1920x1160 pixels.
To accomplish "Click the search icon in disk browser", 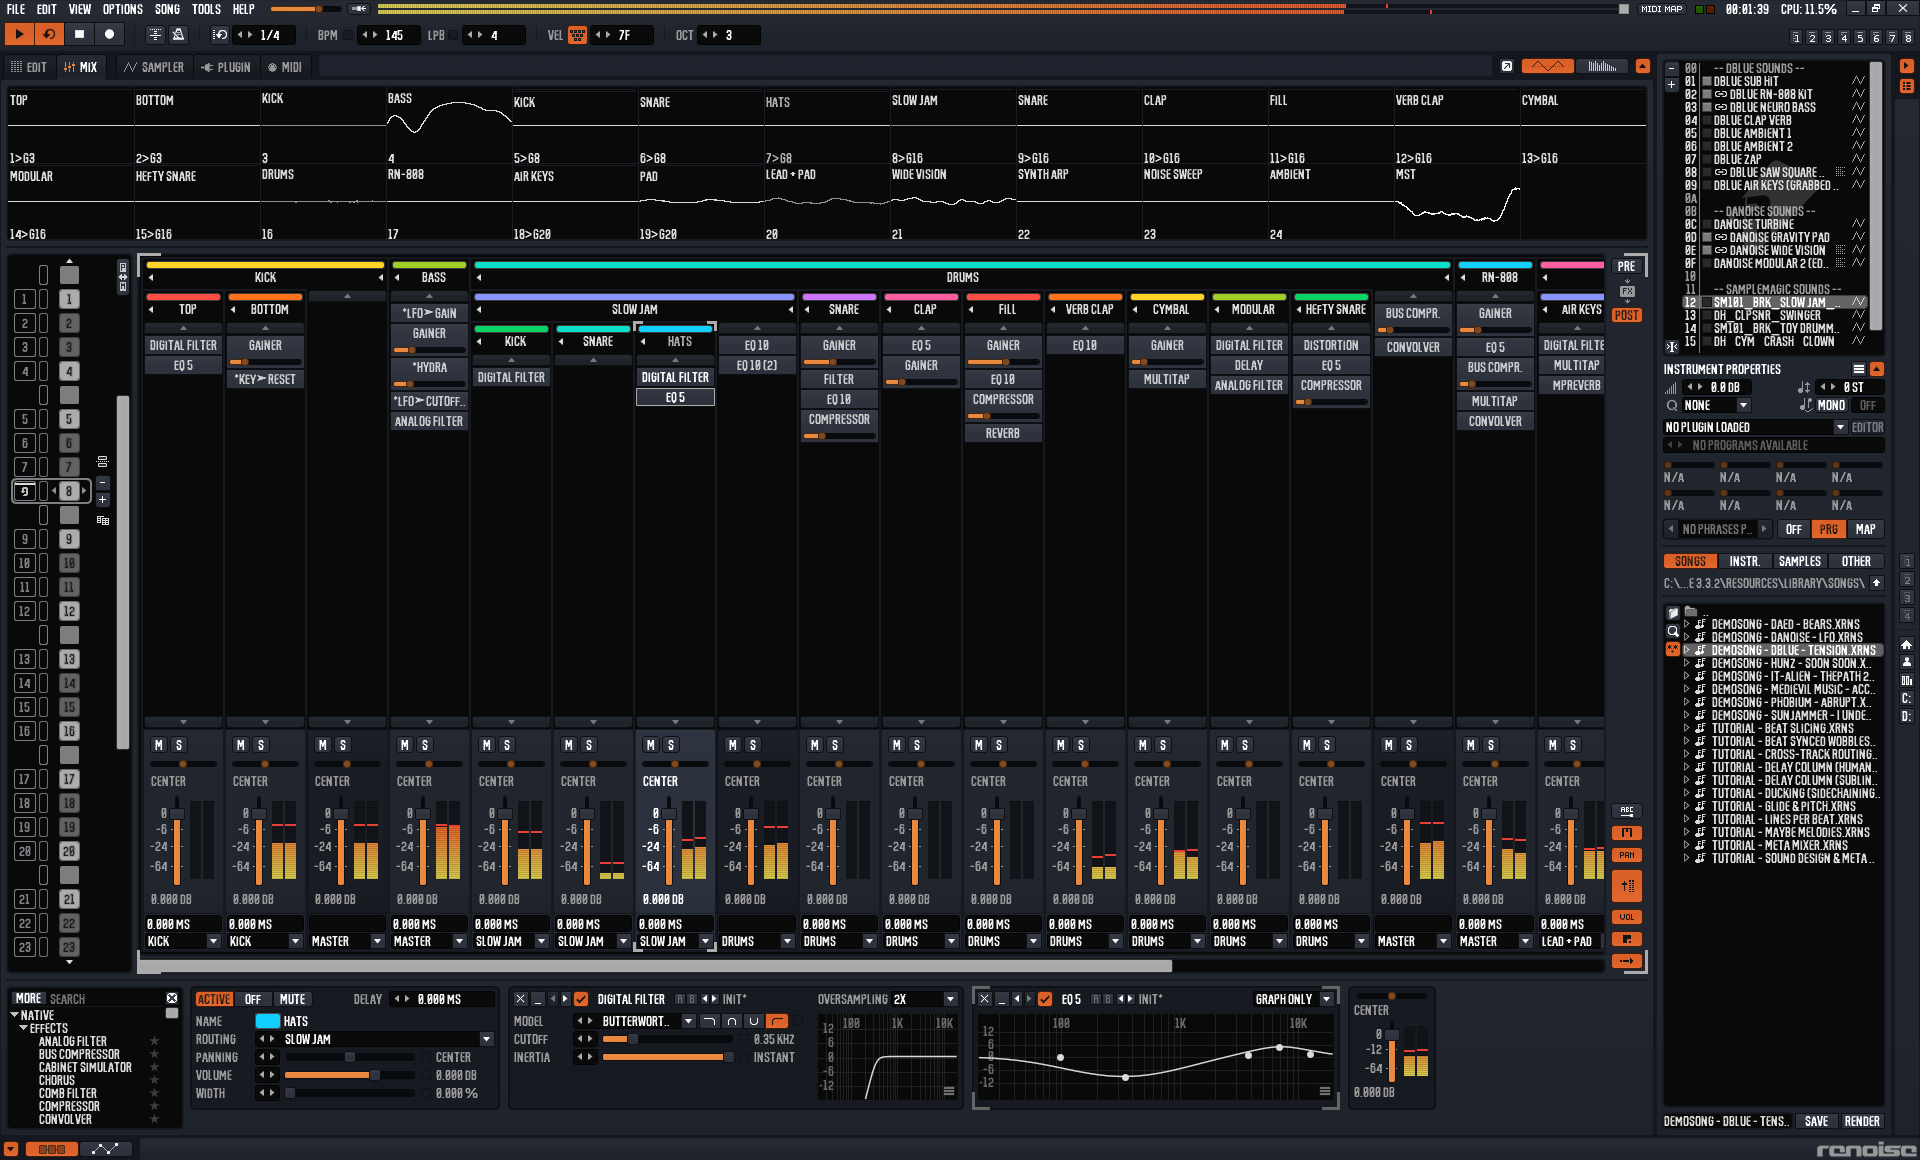I will (x=1672, y=631).
